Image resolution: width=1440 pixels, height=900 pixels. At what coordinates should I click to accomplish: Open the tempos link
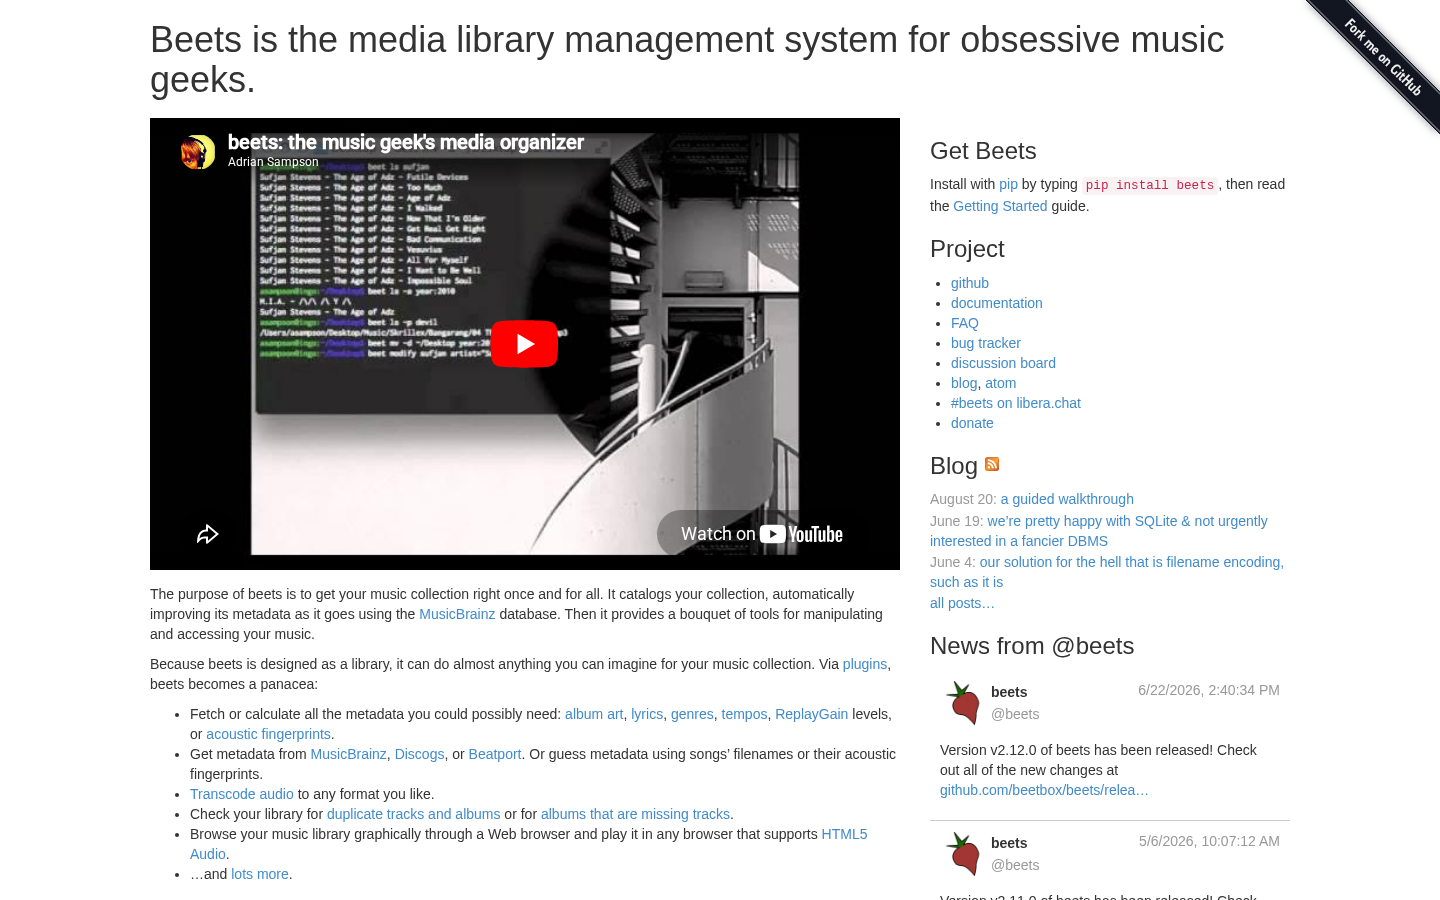pyautogui.click(x=744, y=714)
